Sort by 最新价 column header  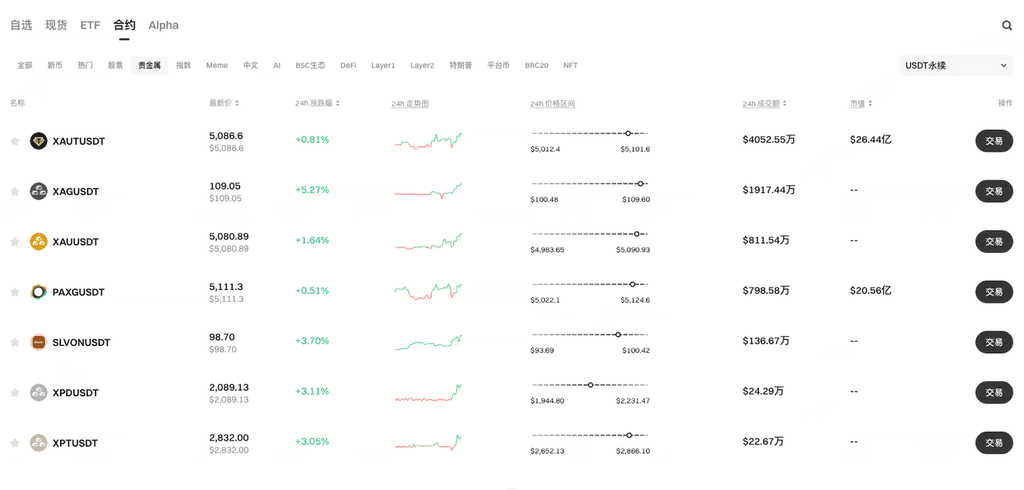point(224,103)
